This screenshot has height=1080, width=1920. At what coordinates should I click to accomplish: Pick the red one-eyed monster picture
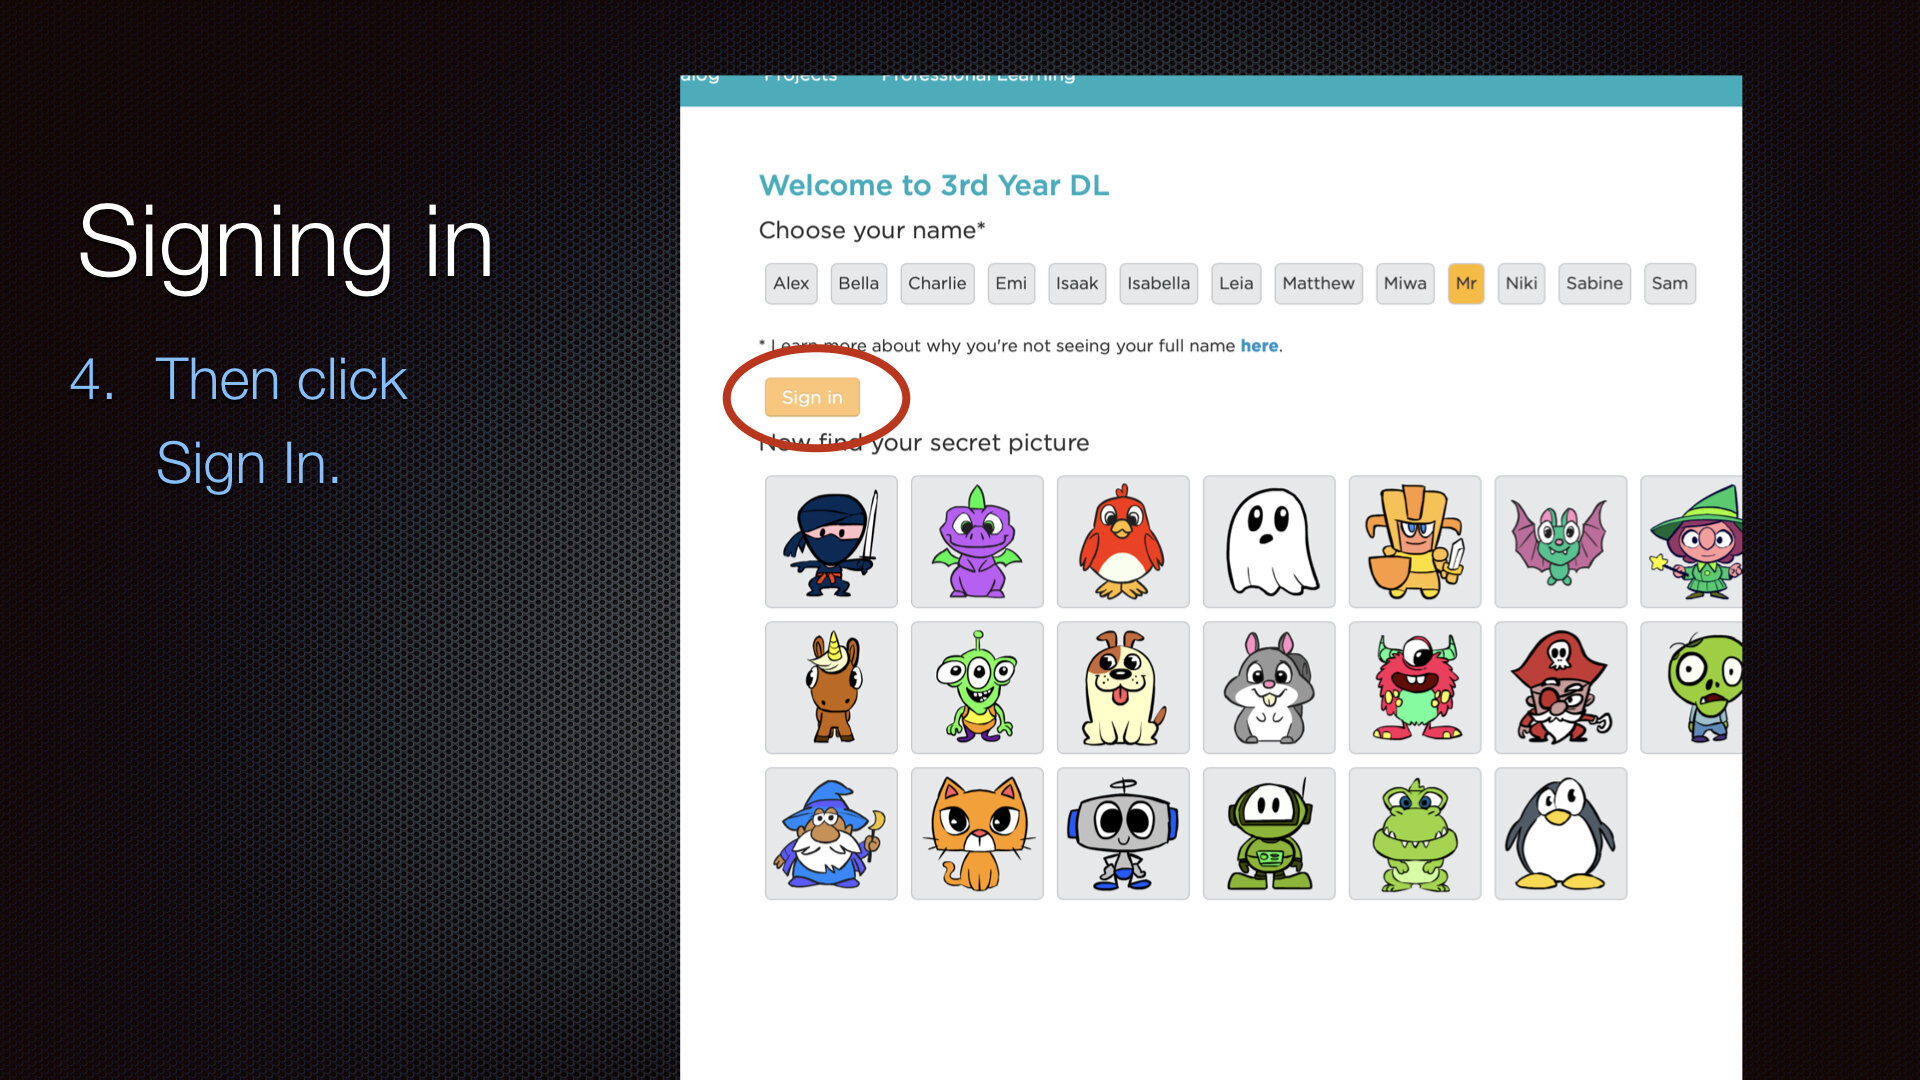pos(1415,688)
